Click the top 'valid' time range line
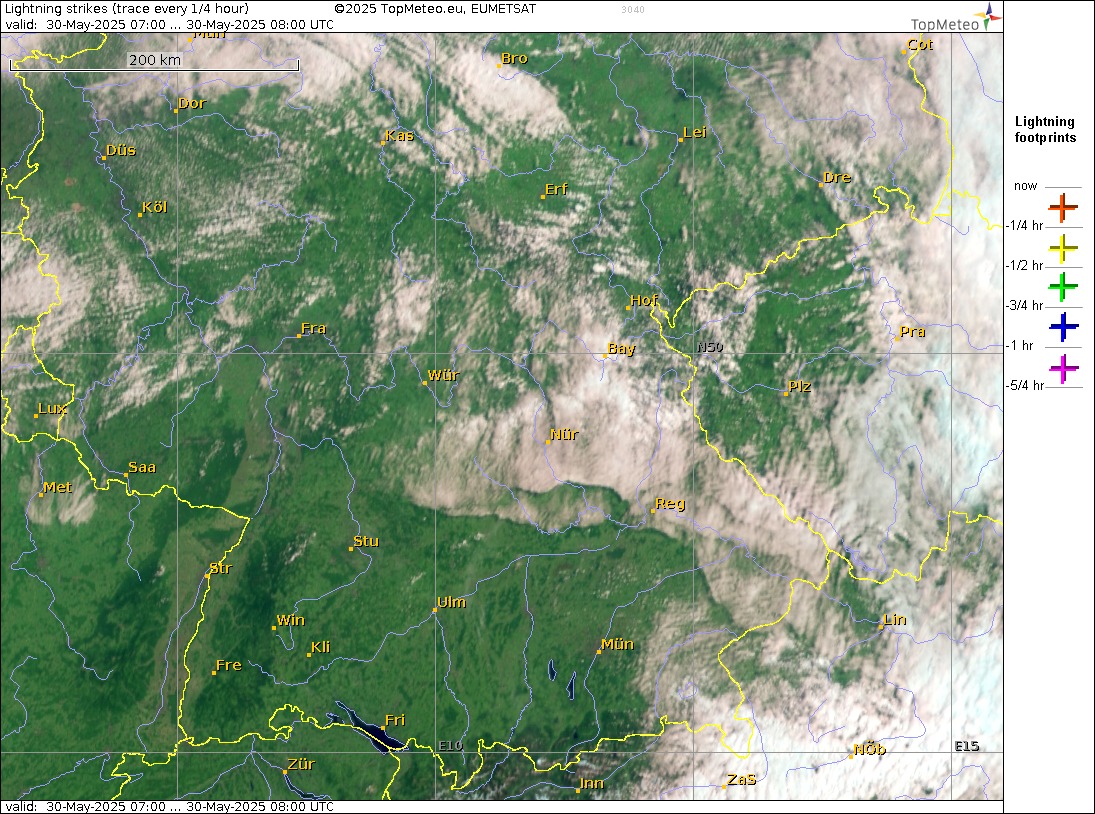Viewport: 1095px width, 814px height. point(169,24)
